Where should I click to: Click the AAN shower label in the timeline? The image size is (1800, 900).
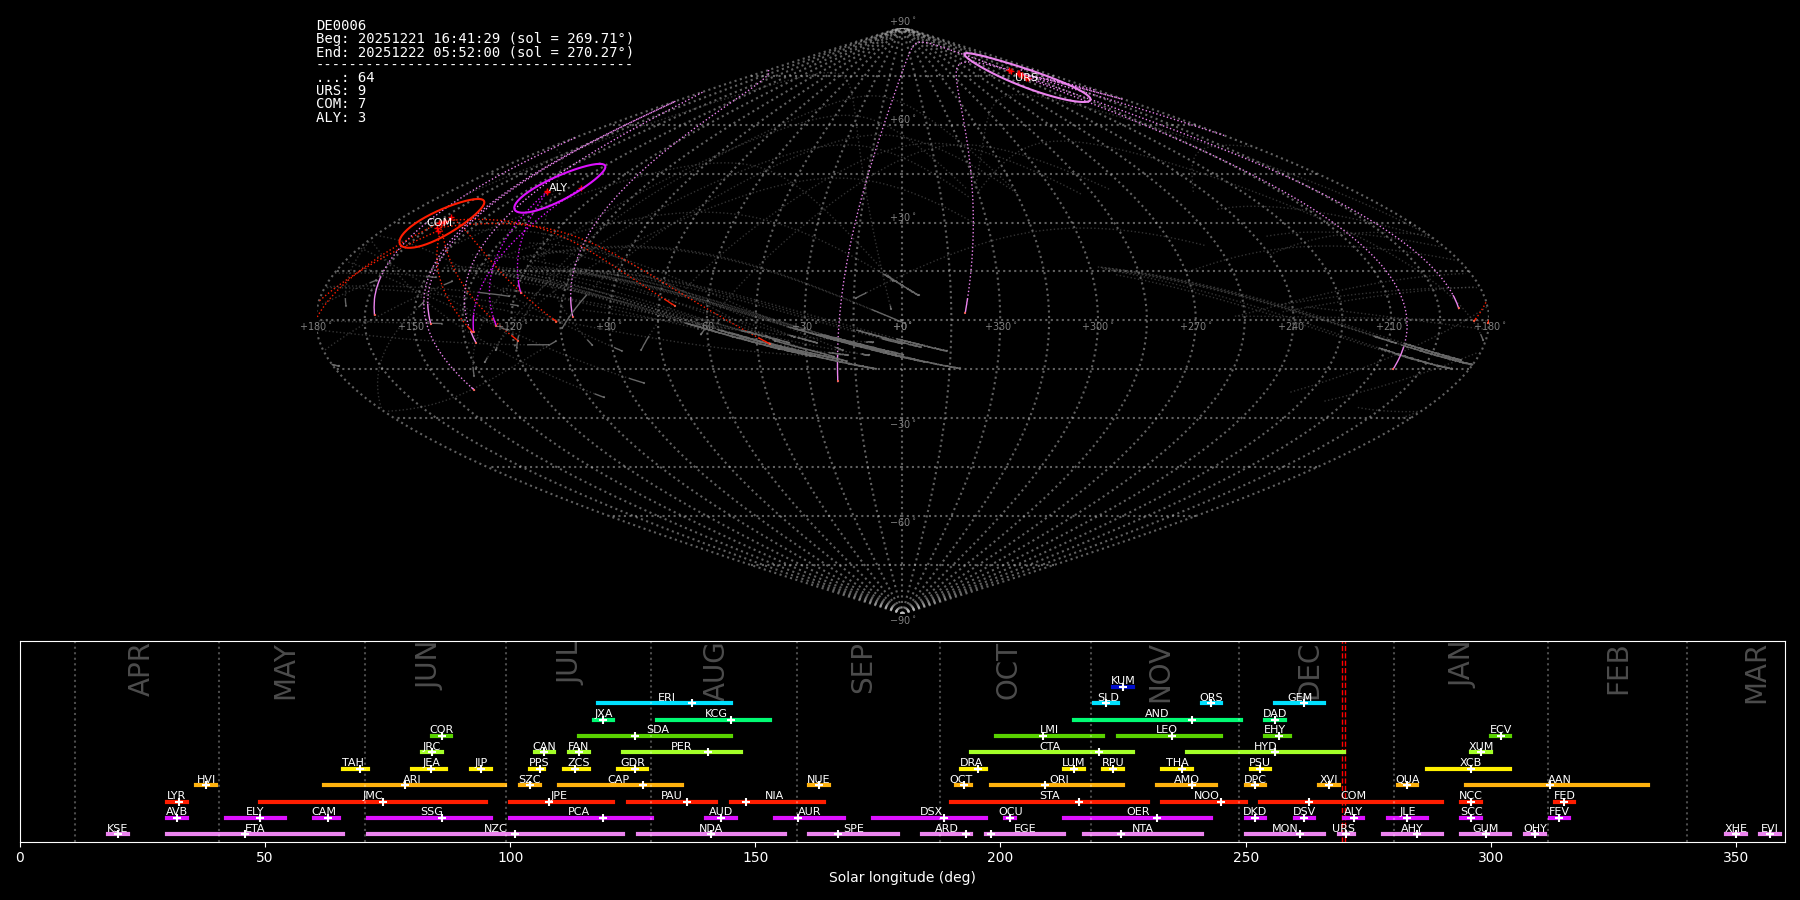1560,780
